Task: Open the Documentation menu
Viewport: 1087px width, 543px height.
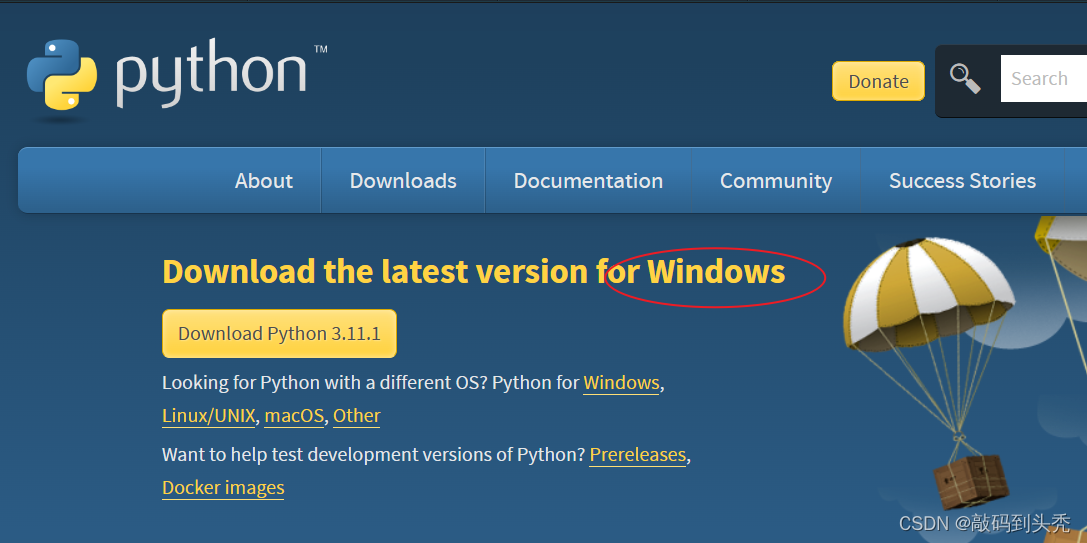Action: coord(588,180)
